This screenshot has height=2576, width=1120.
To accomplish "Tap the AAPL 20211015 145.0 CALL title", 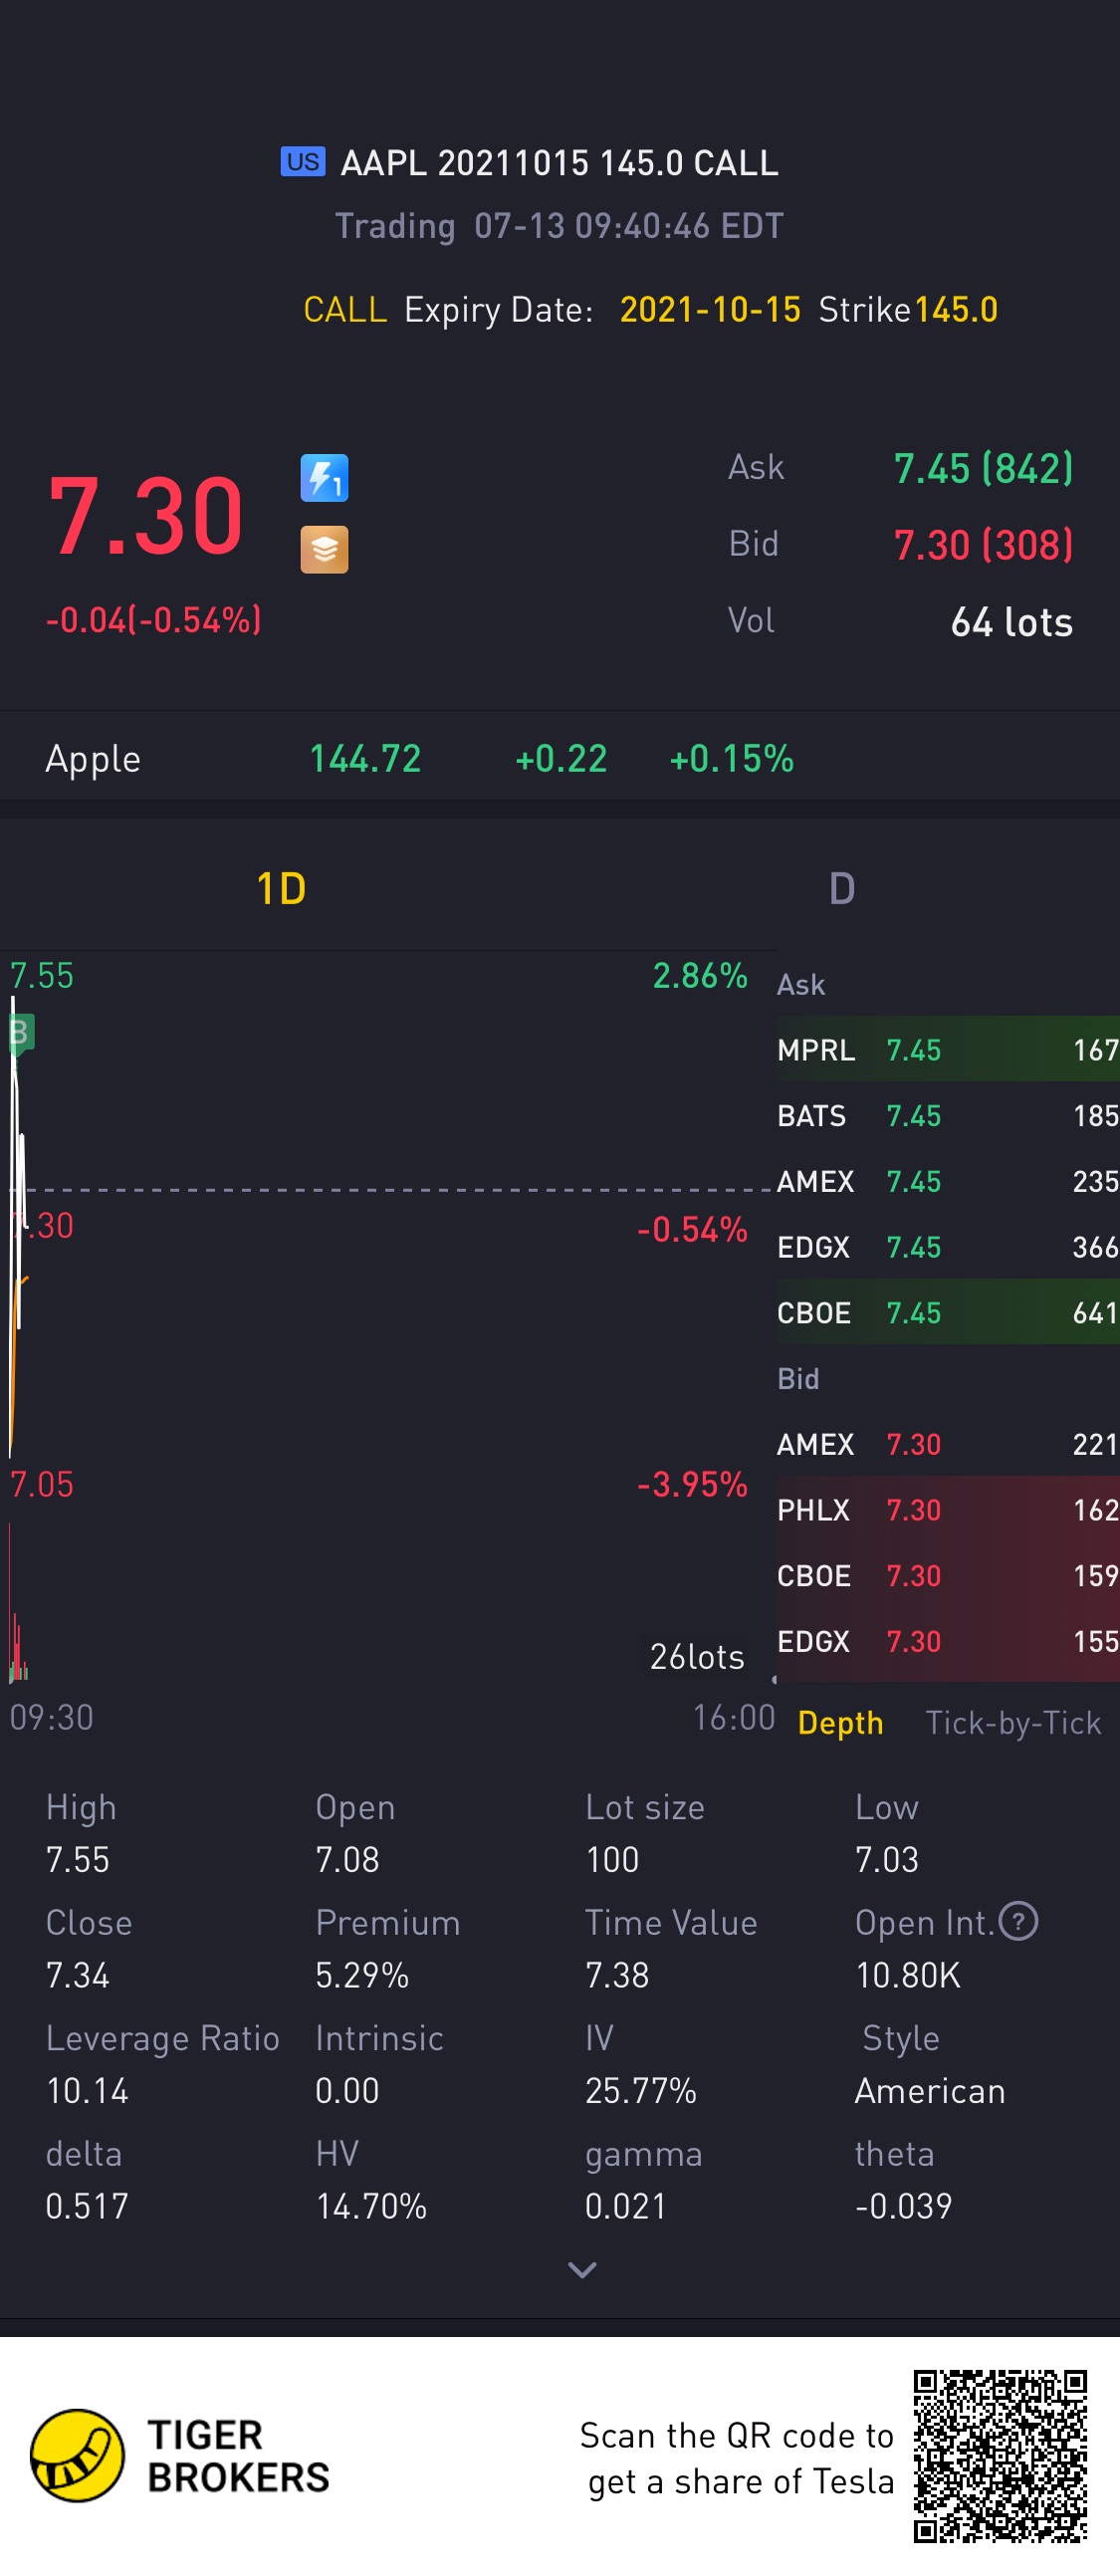I will click(559, 163).
